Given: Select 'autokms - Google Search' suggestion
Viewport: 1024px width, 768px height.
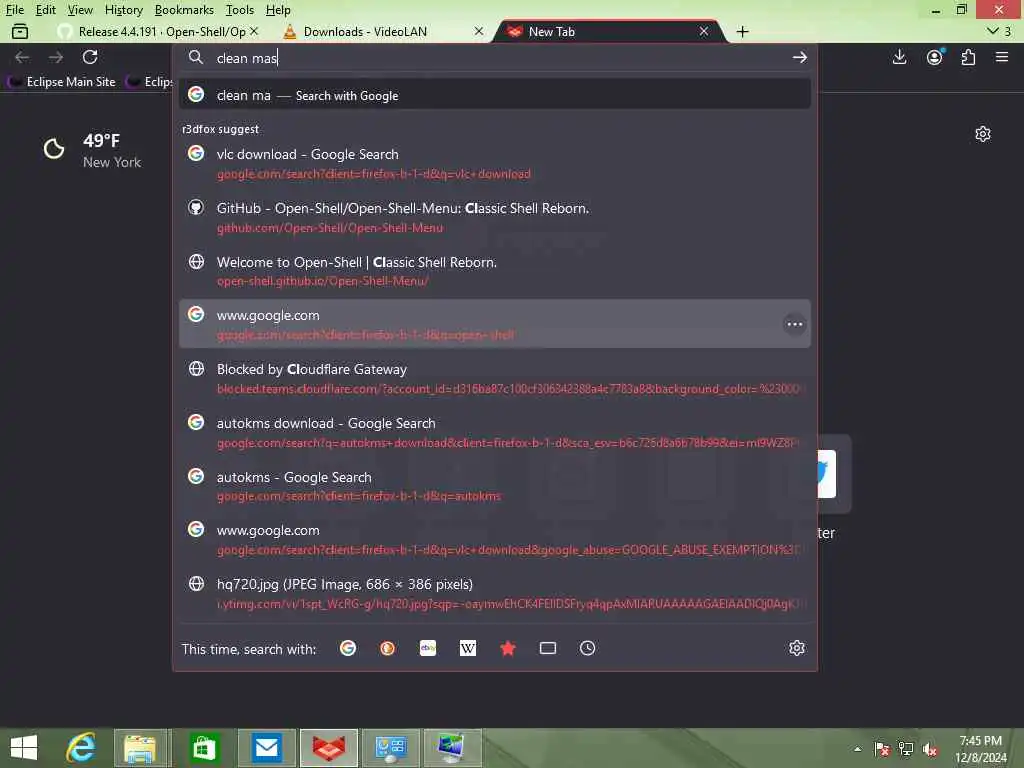Looking at the screenshot, I should tap(494, 486).
